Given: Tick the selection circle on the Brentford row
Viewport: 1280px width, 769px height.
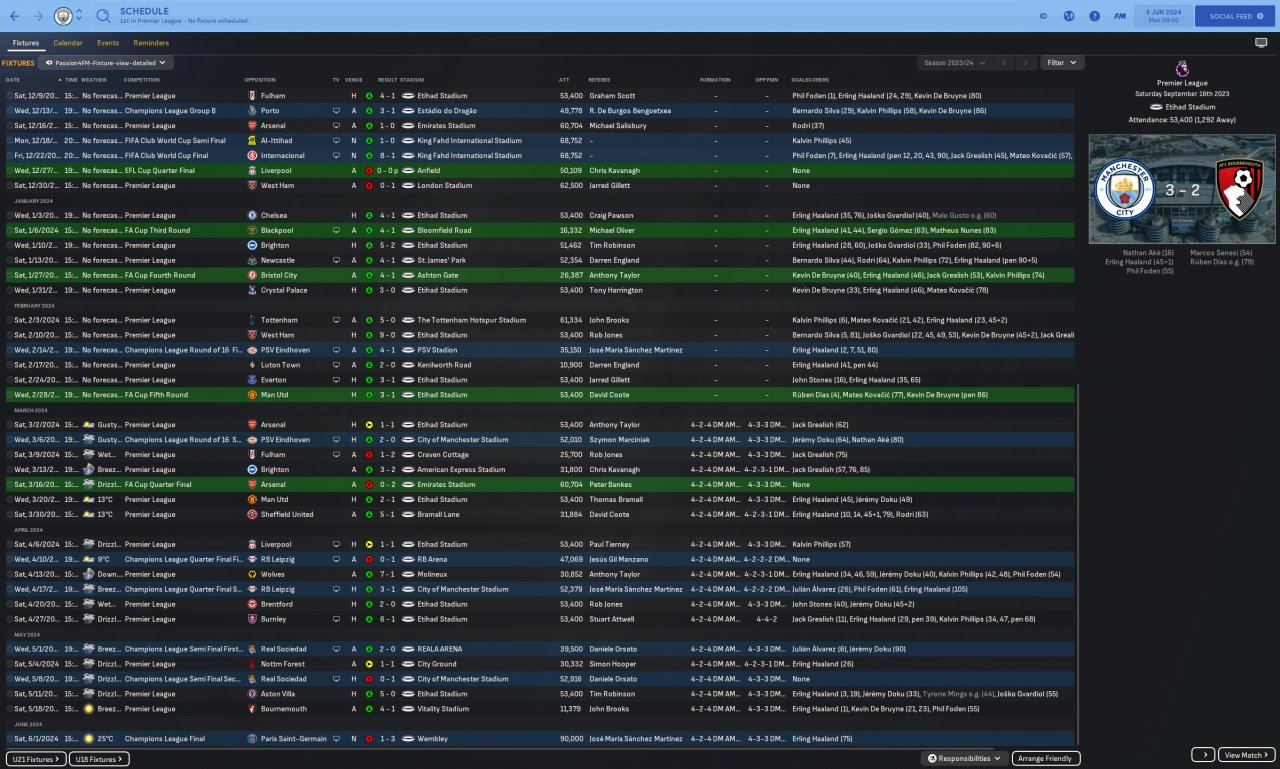Looking at the screenshot, I should [9, 604].
